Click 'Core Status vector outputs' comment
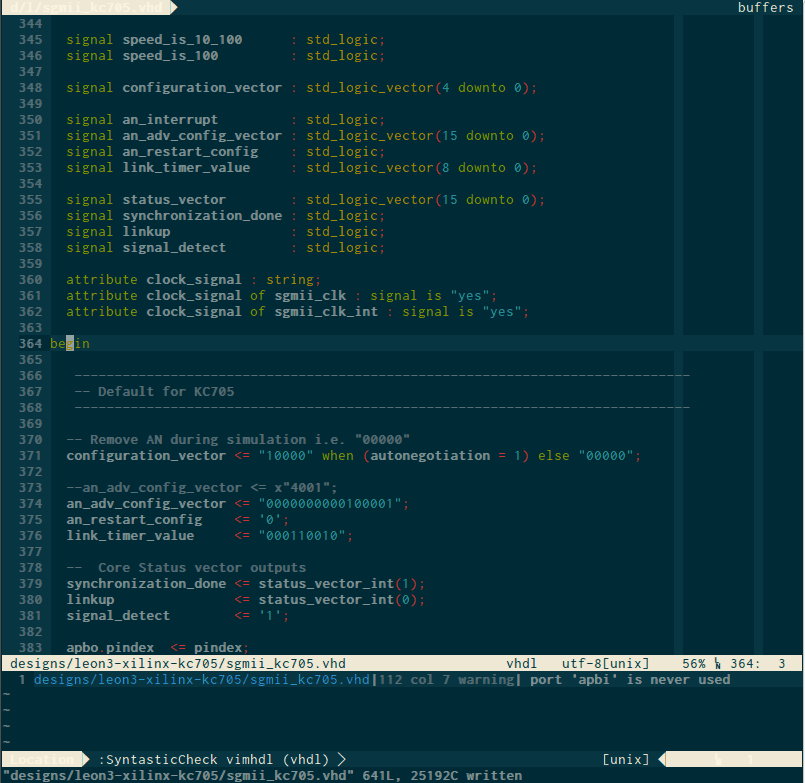The width and height of the screenshot is (805, 783). pos(186,567)
